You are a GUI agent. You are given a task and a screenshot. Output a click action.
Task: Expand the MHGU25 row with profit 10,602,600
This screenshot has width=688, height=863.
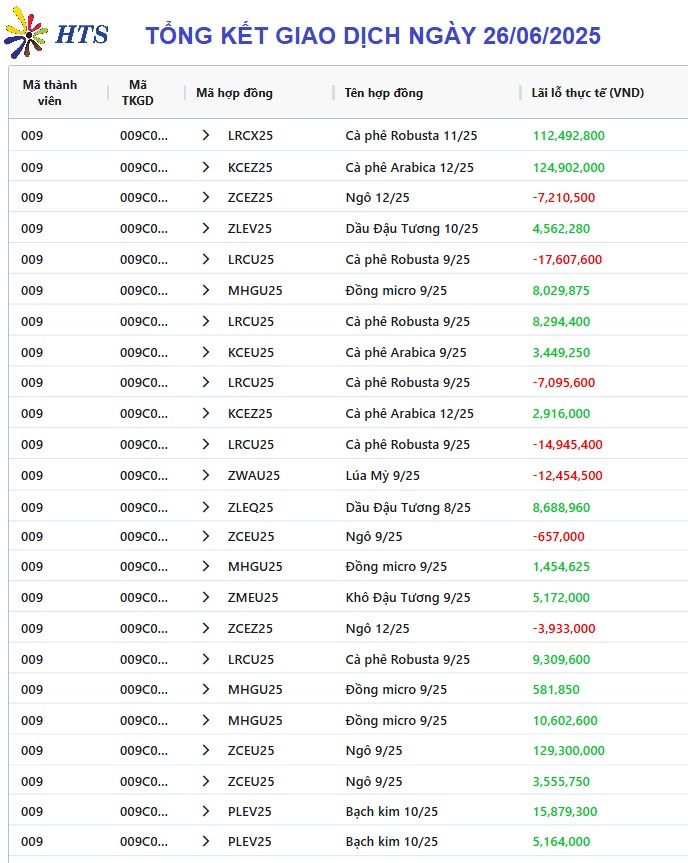206,720
